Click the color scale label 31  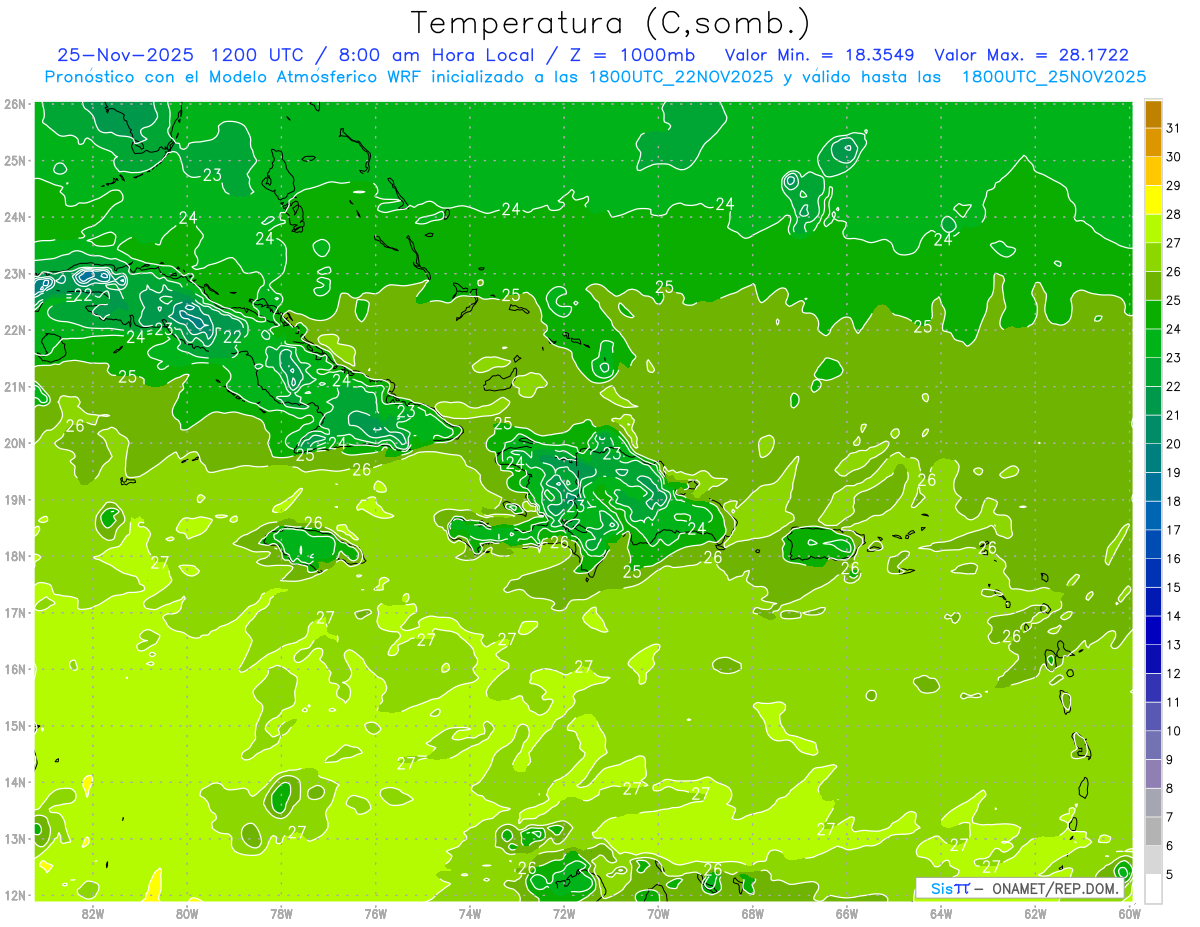[1174, 128]
